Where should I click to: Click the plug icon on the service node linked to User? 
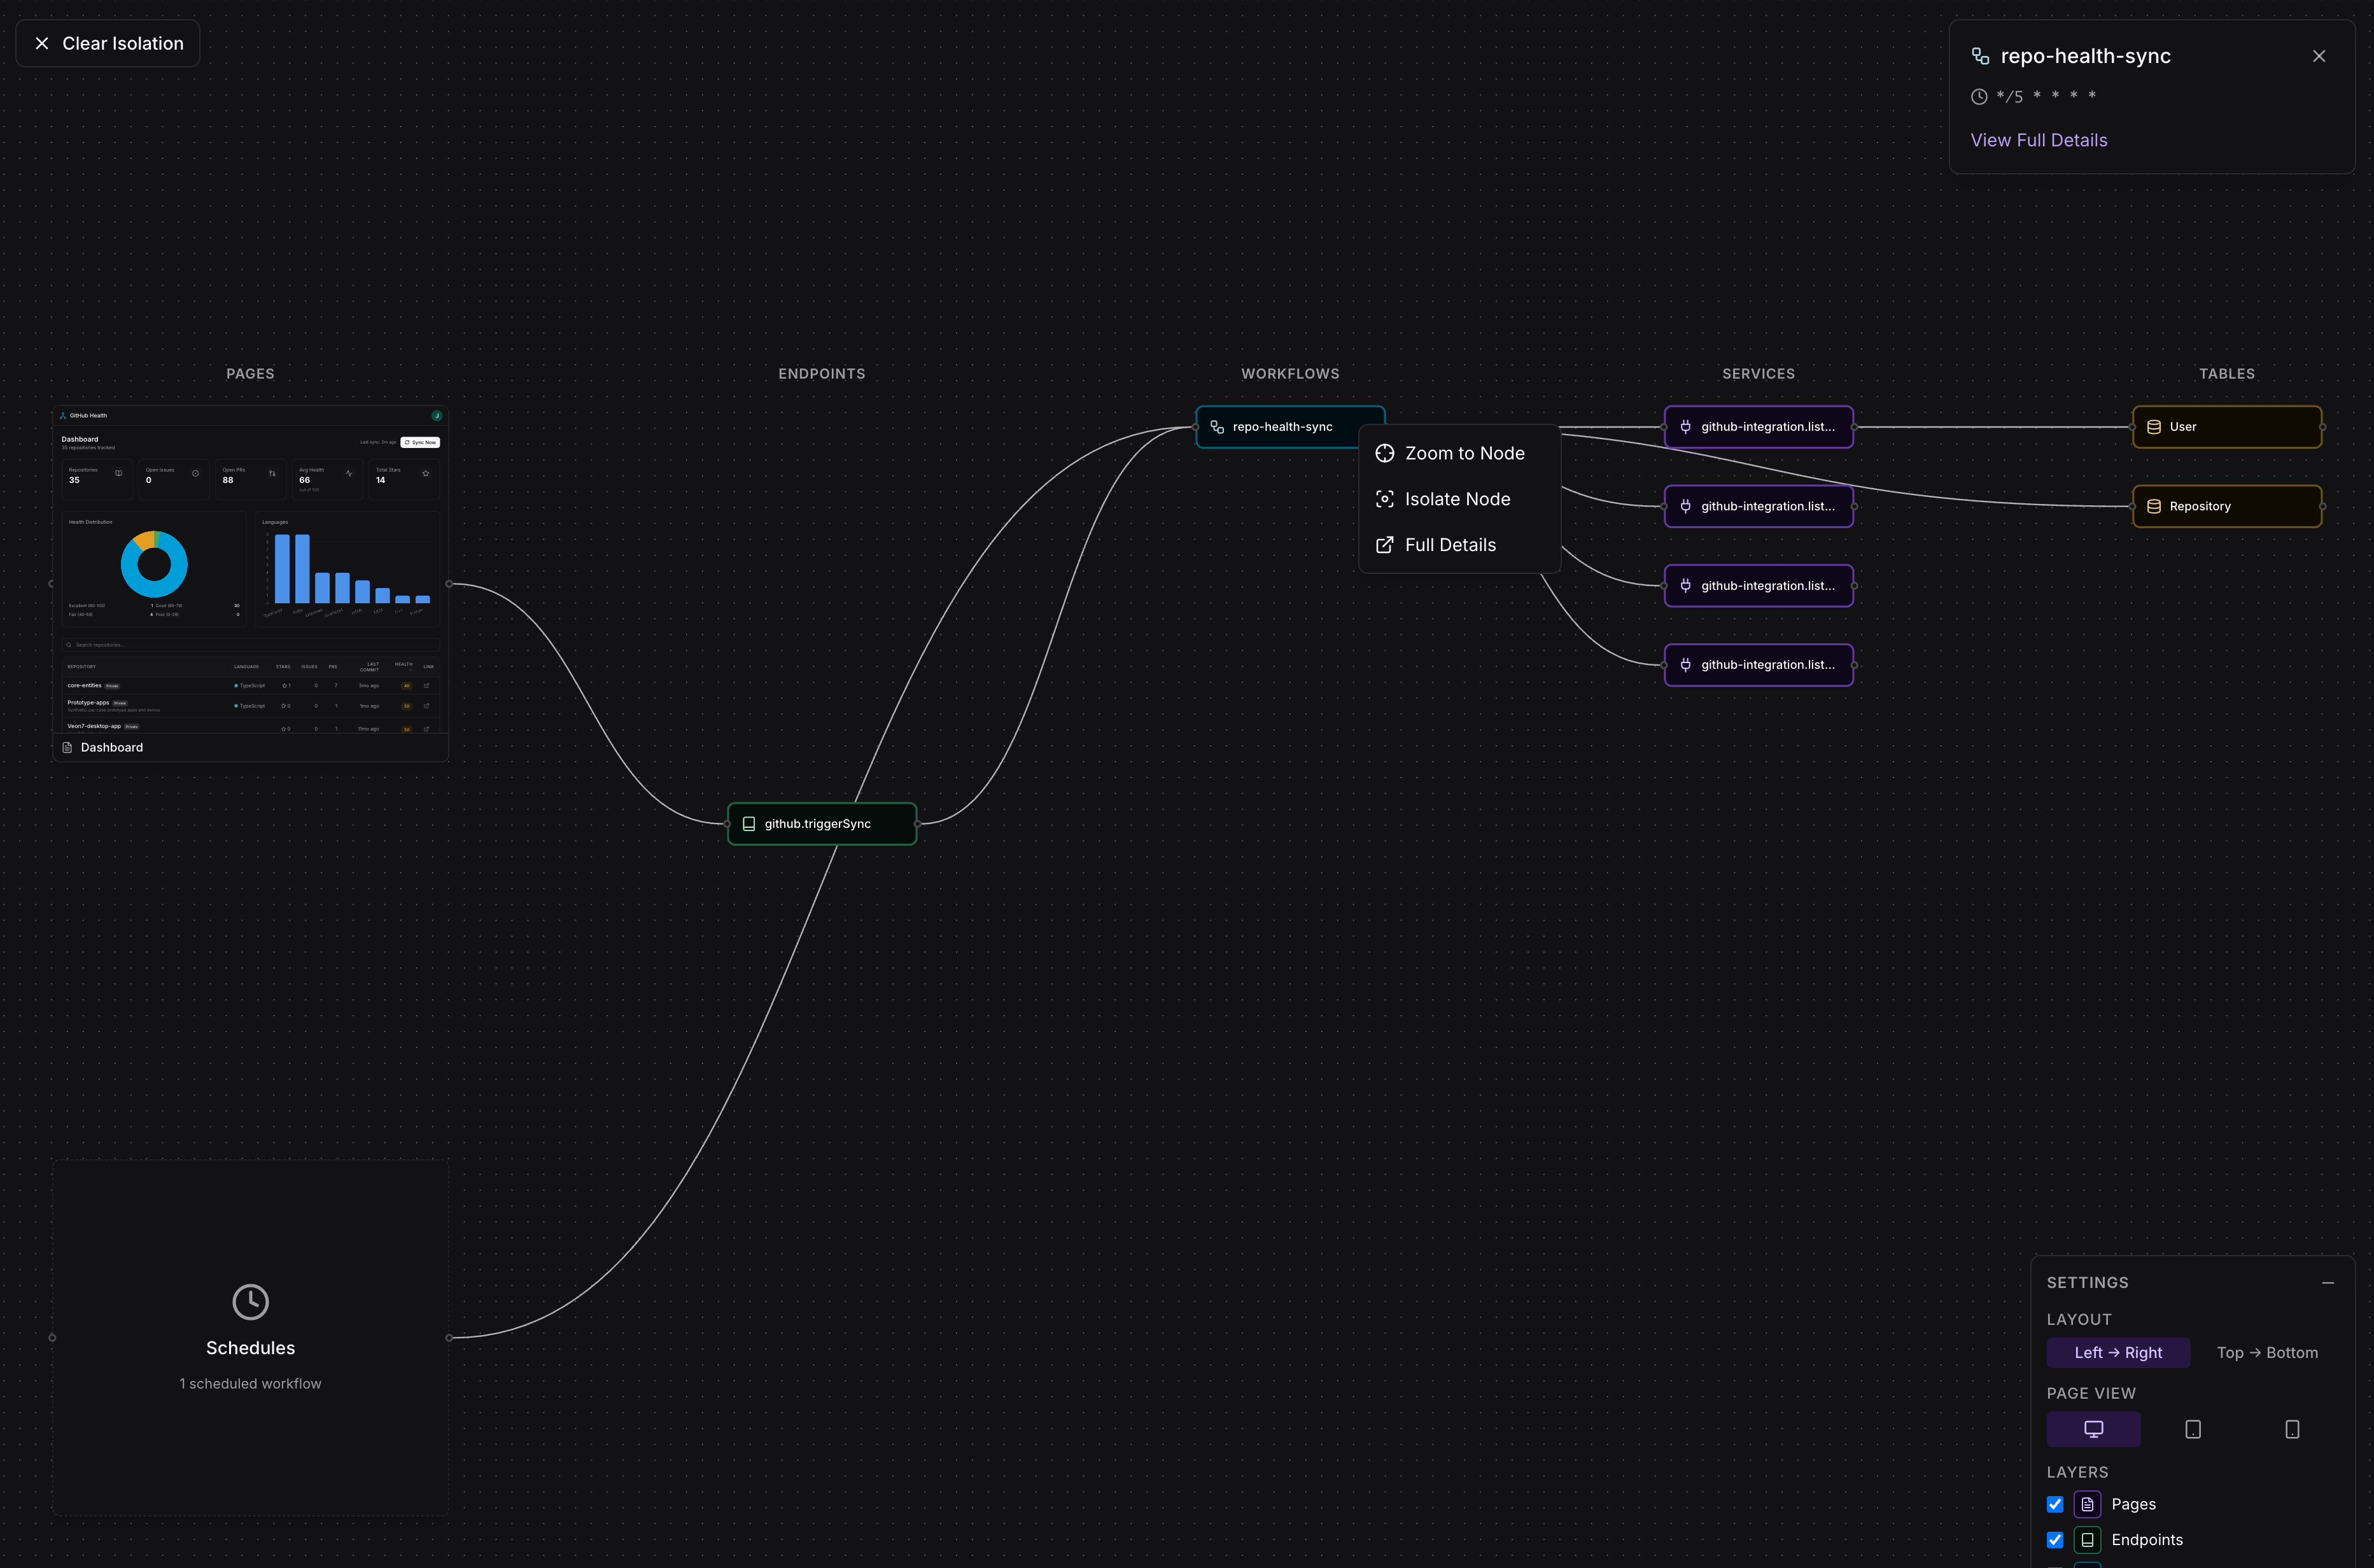coord(1685,427)
